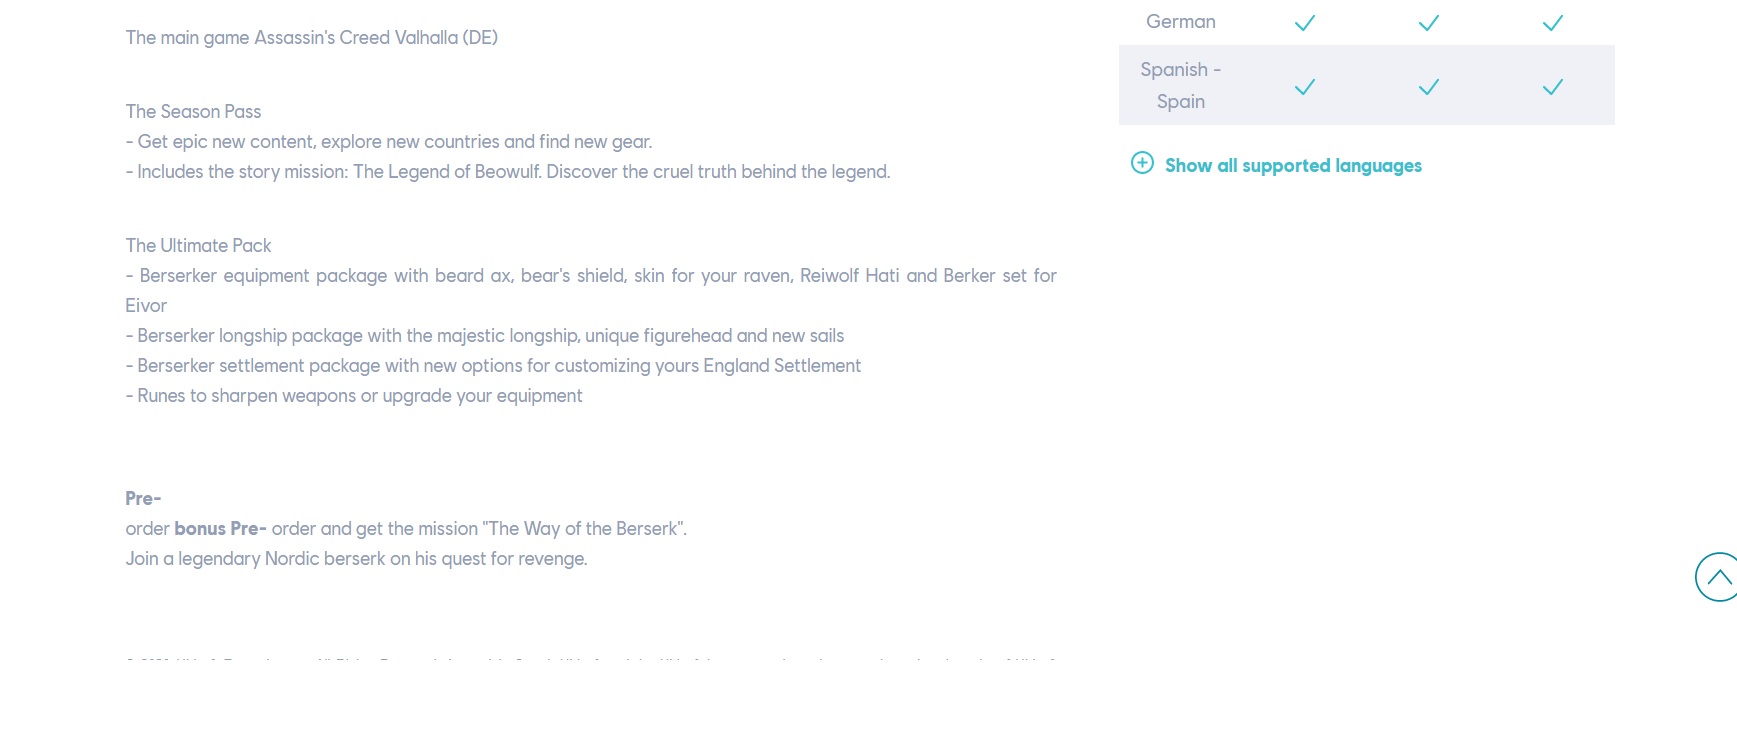Show all supported languages
The width and height of the screenshot is (1737, 748).
point(1292,166)
